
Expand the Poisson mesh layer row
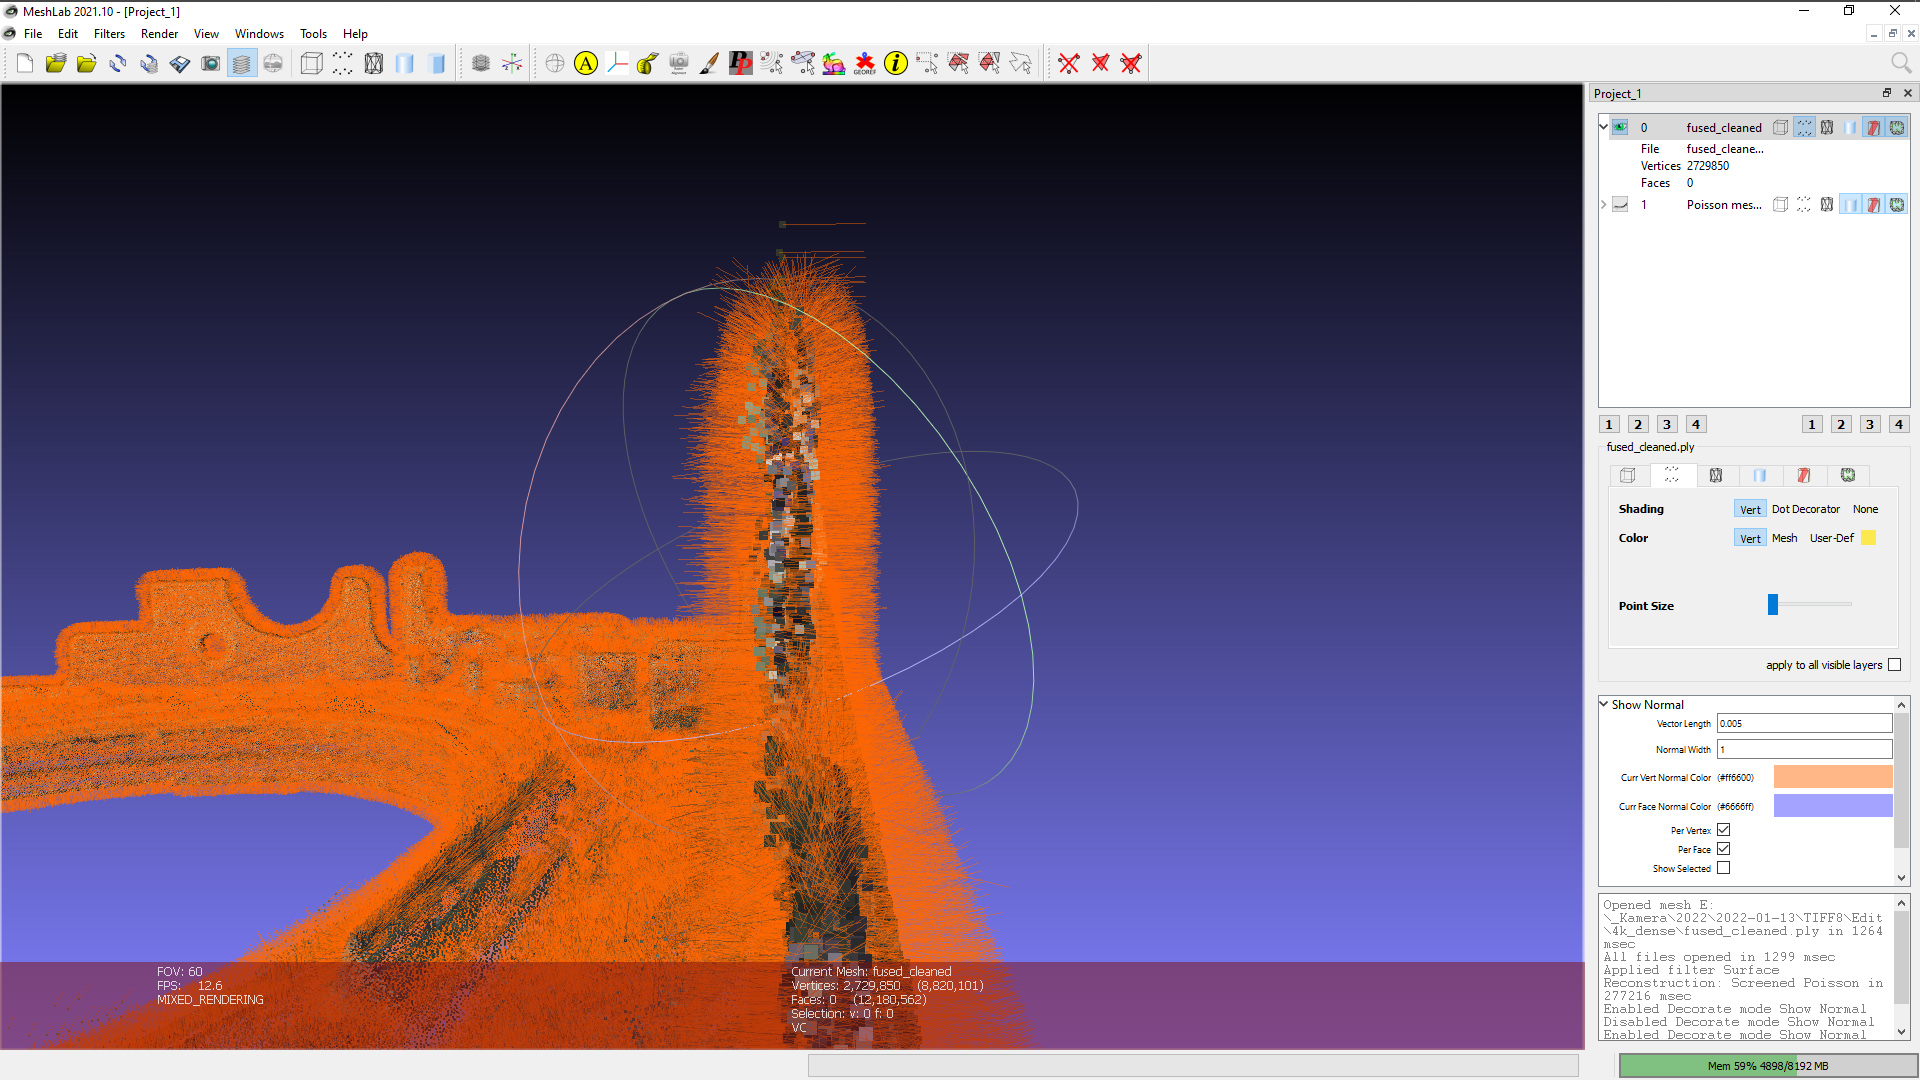(1603, 205)
